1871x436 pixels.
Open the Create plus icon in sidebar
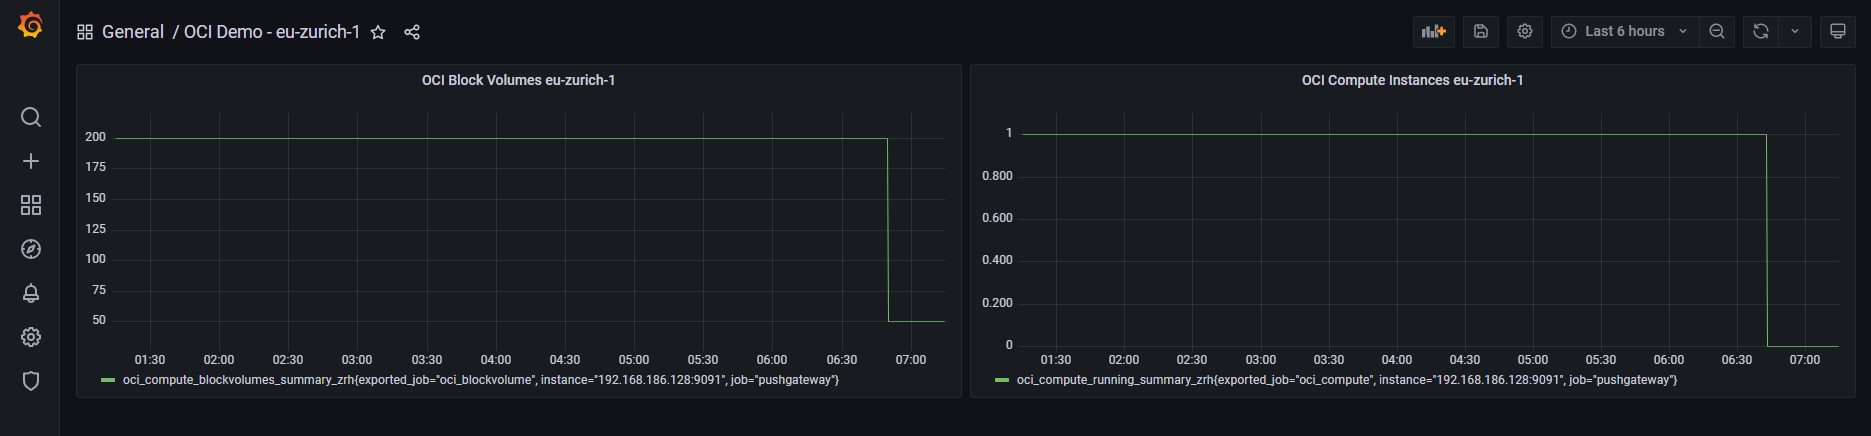coord(31,161)
